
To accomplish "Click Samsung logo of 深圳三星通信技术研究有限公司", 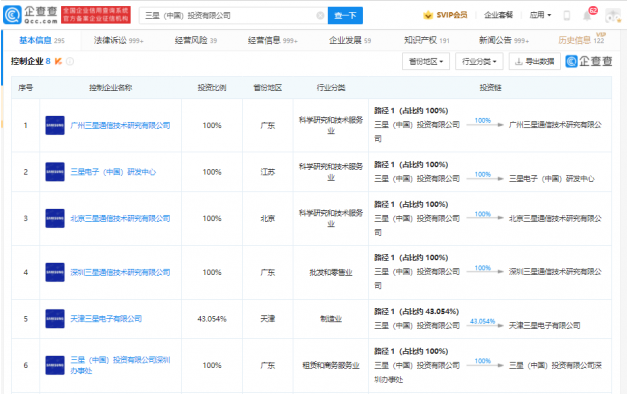I will click(x=55, y=272).
